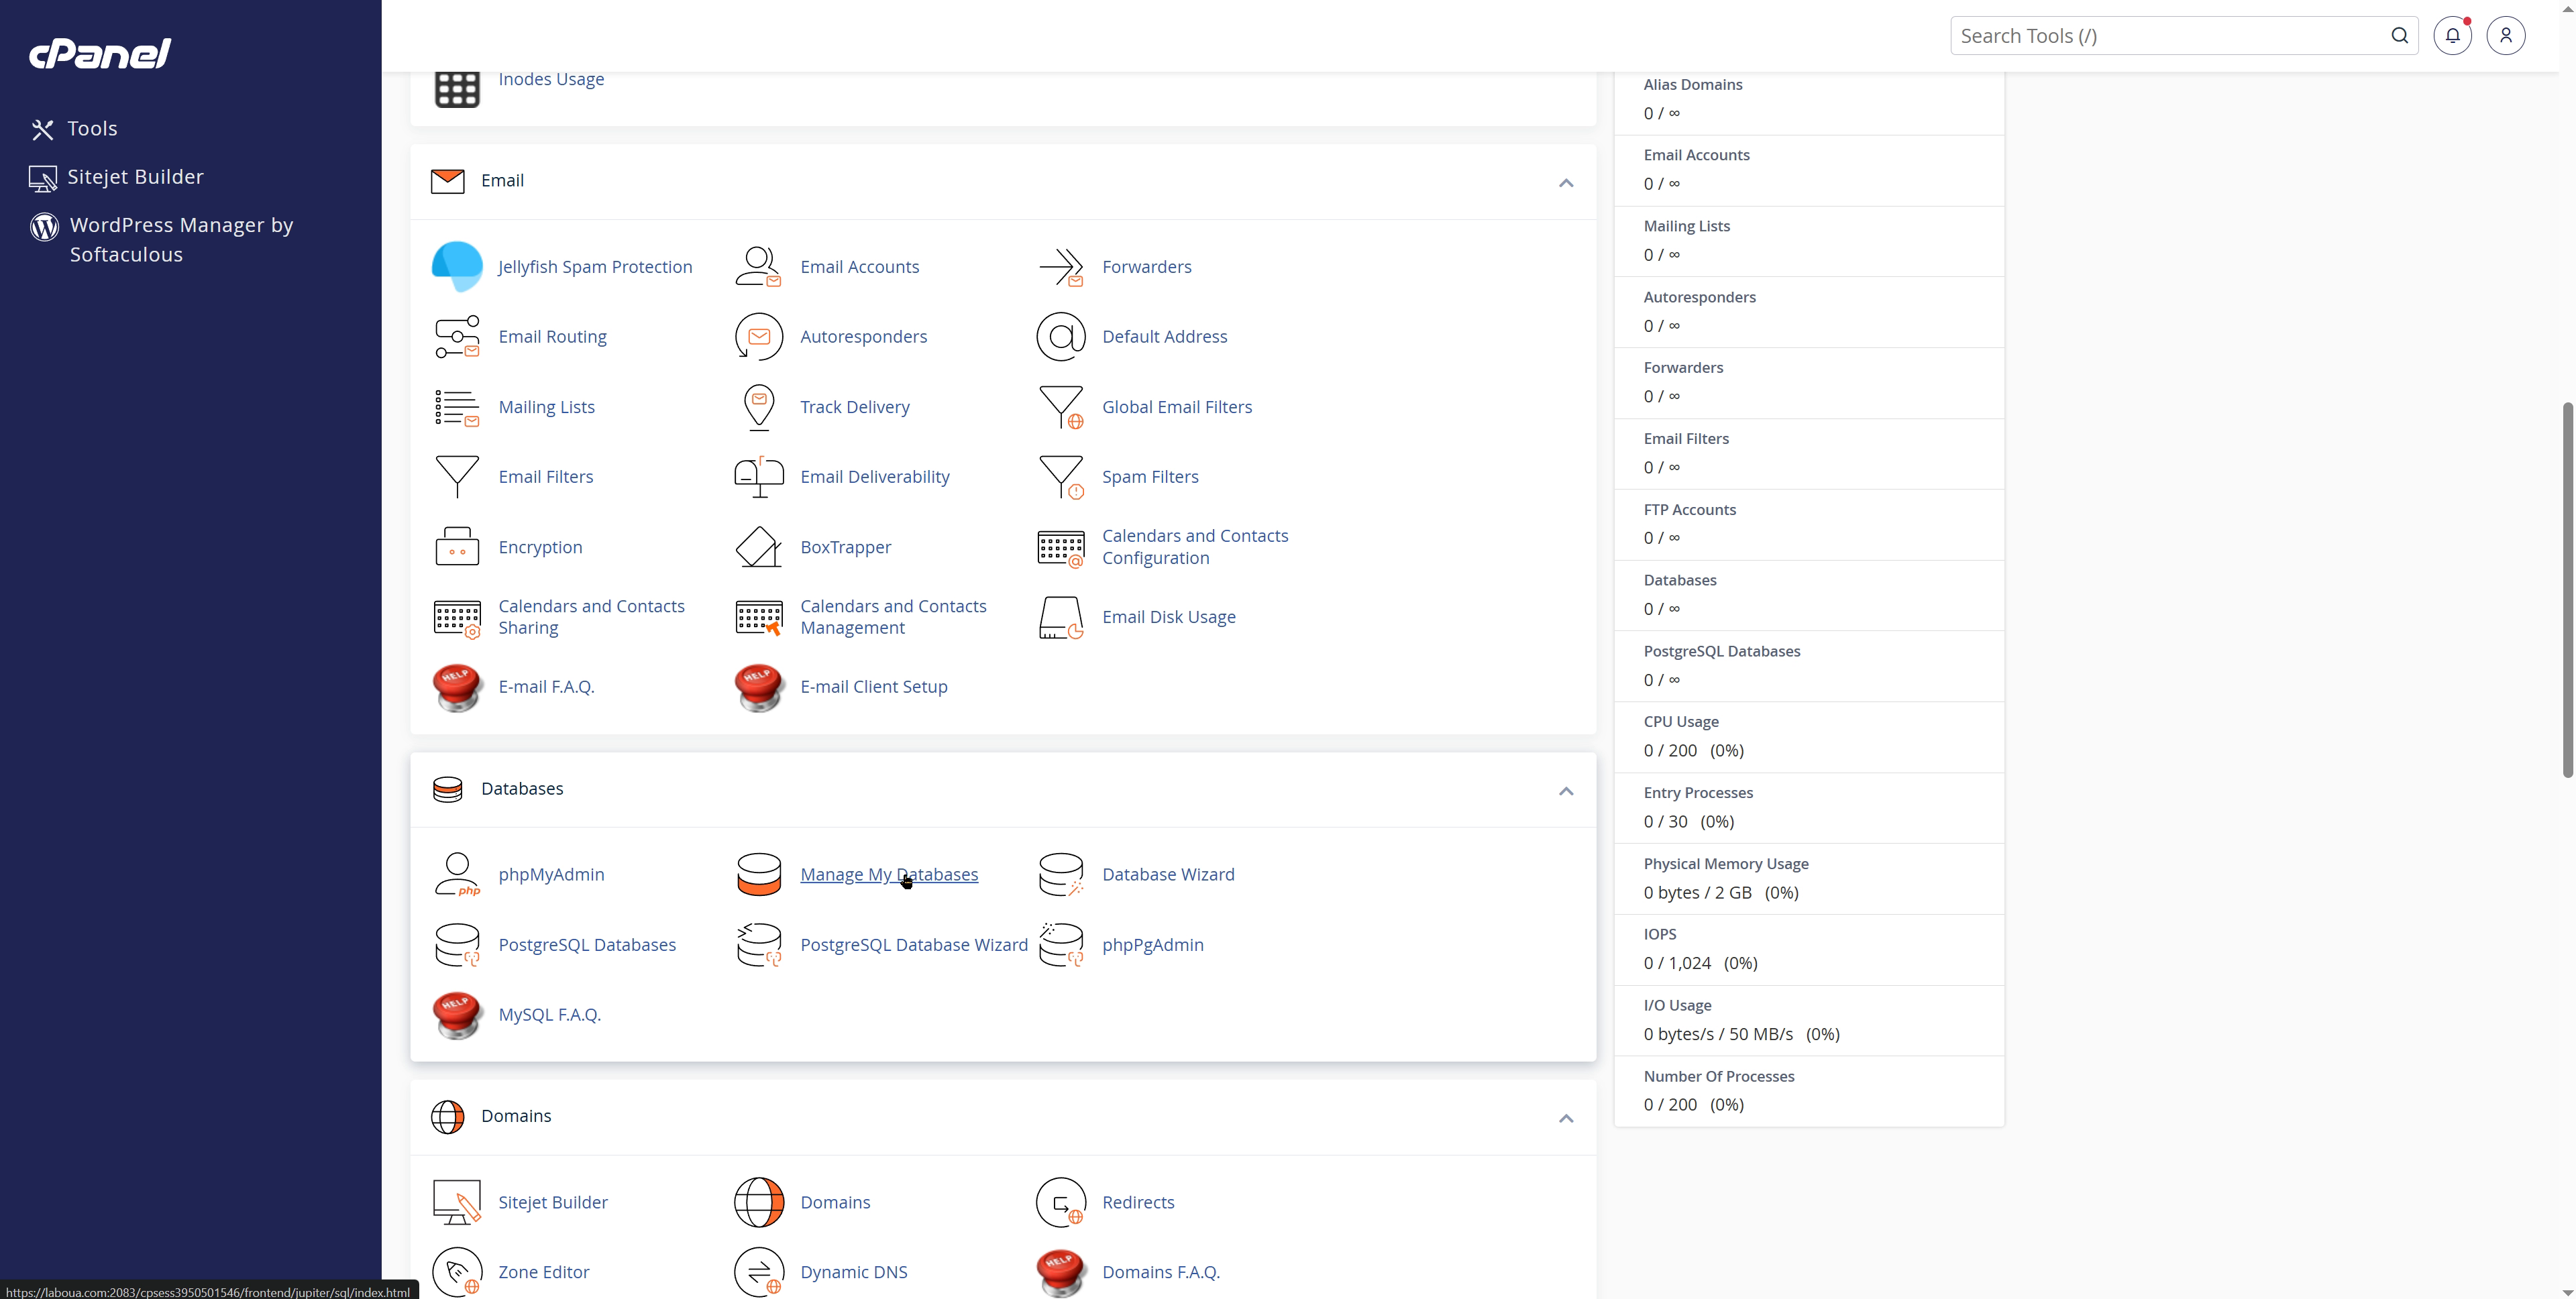This screenshot has width=2576, height=1299.
Task: Click the Domains F.A.Q. link
Action: pos(1161,1272)
